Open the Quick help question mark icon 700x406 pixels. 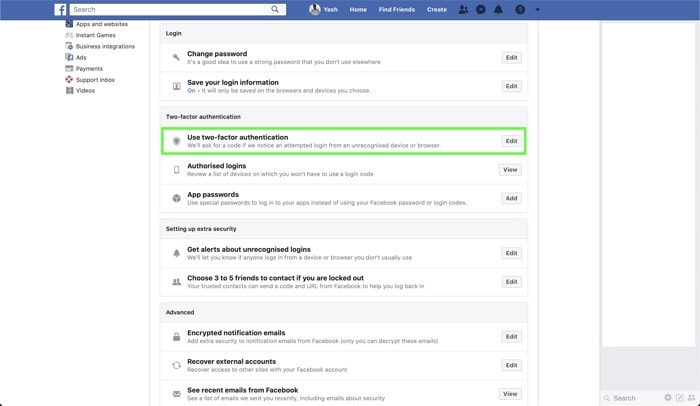(520, 9)
